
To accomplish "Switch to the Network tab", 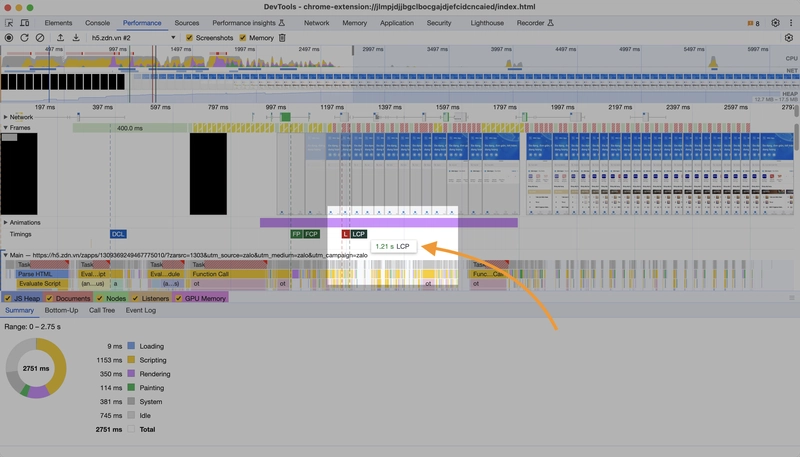I will [x=316, y=23].
